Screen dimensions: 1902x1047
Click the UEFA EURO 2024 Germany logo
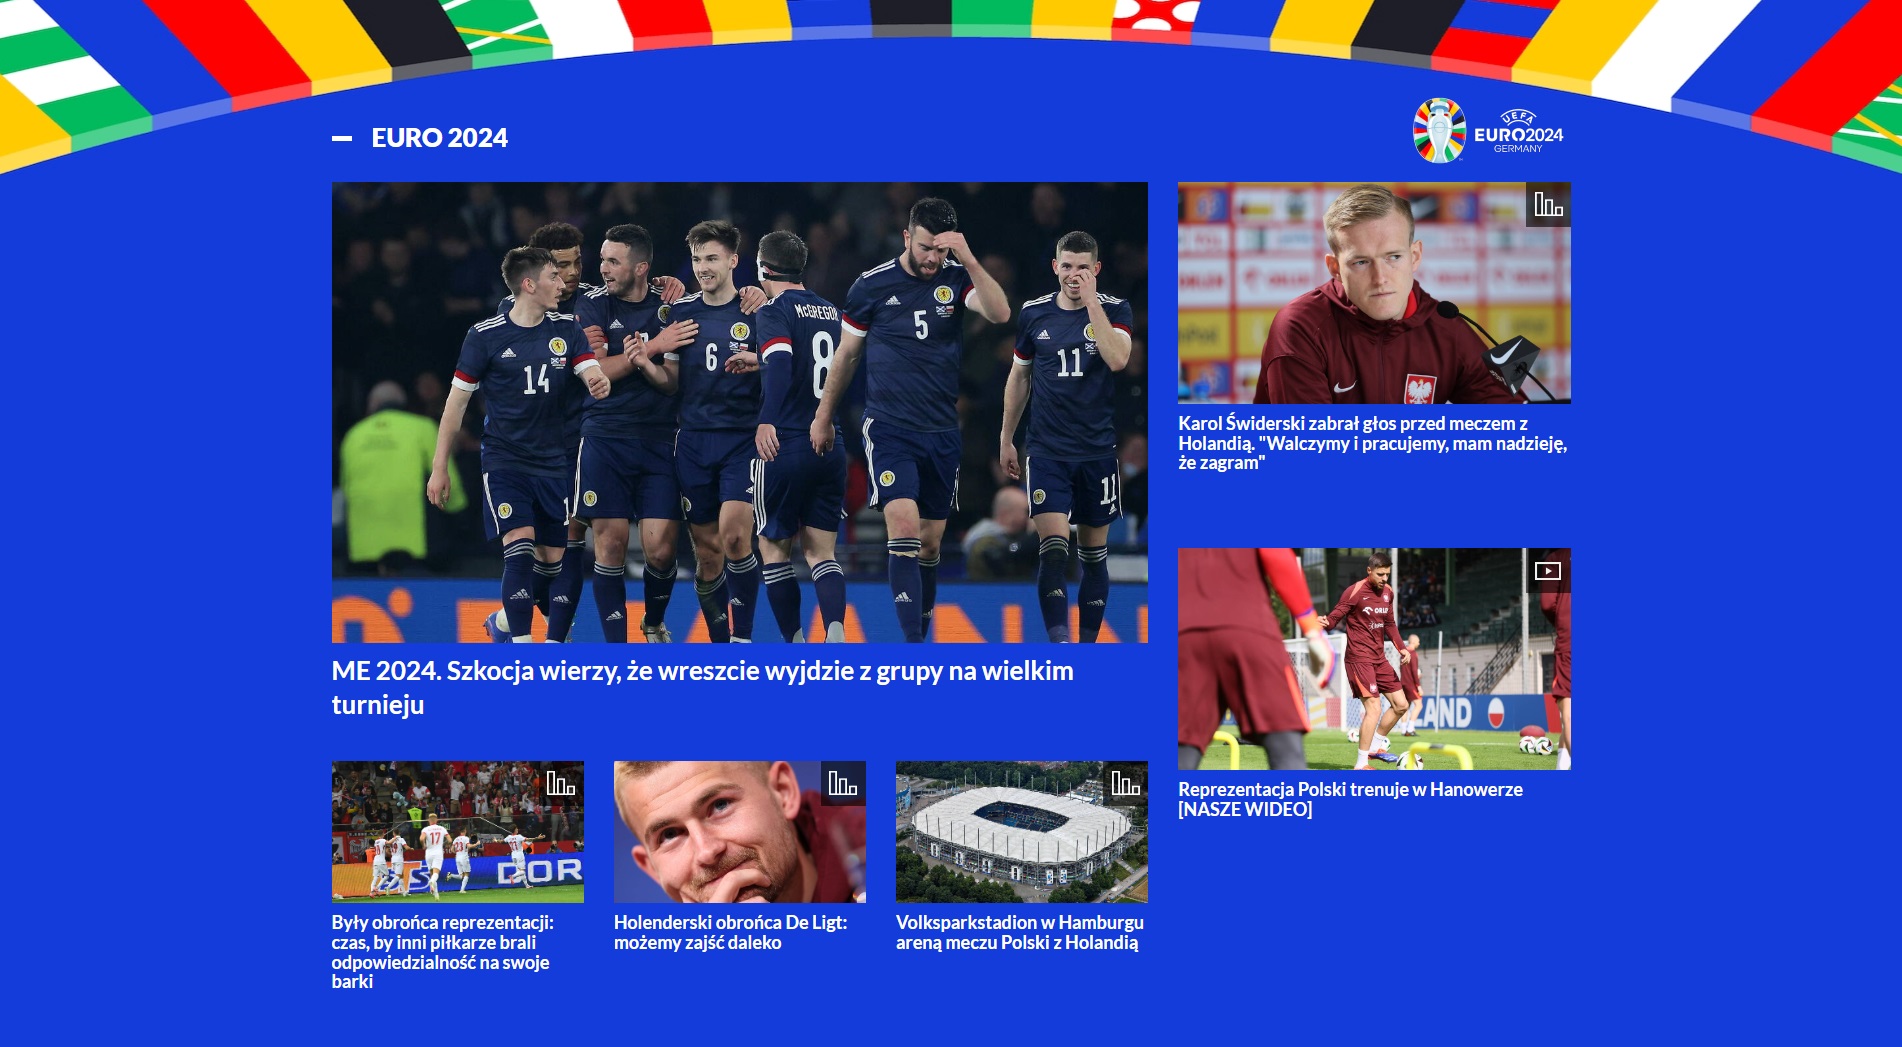pos(1488,131)
